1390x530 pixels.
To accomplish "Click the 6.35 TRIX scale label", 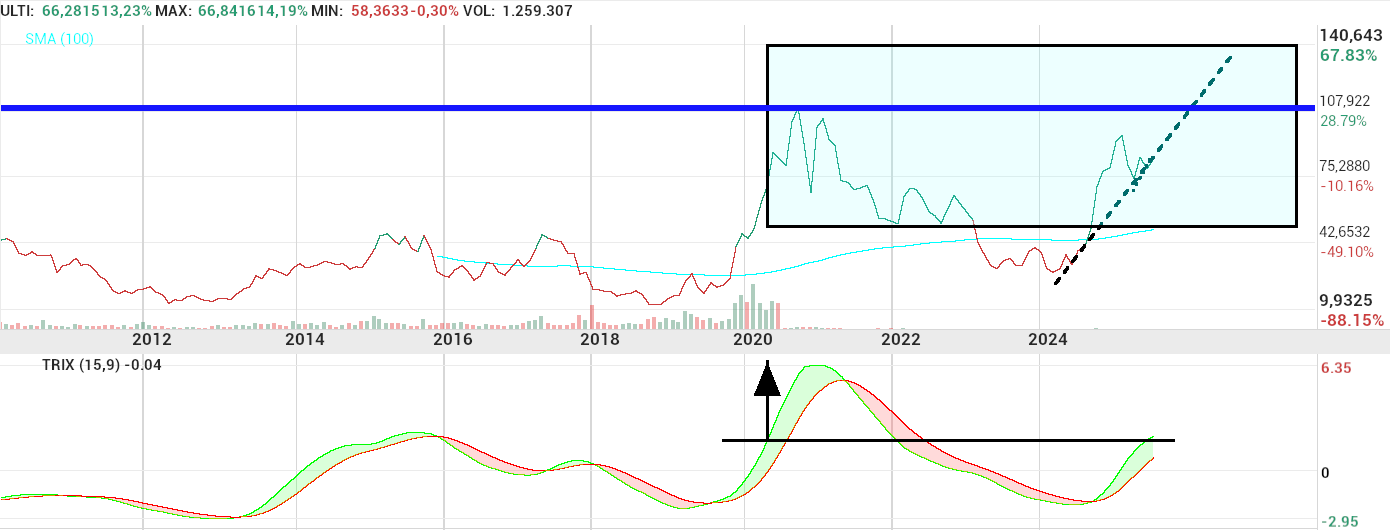I will pyautogui.click(x=1337, y=368).
